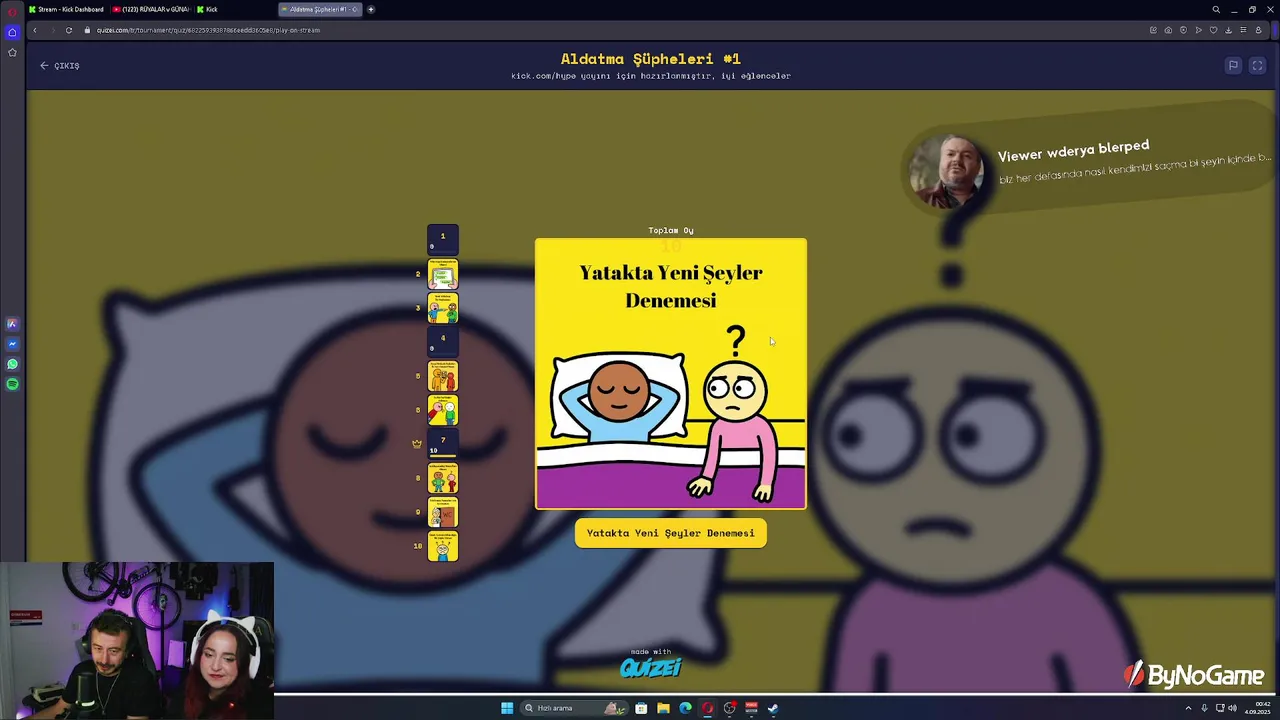Open Opera bookmarks star in sidebar

pos(12,52)
